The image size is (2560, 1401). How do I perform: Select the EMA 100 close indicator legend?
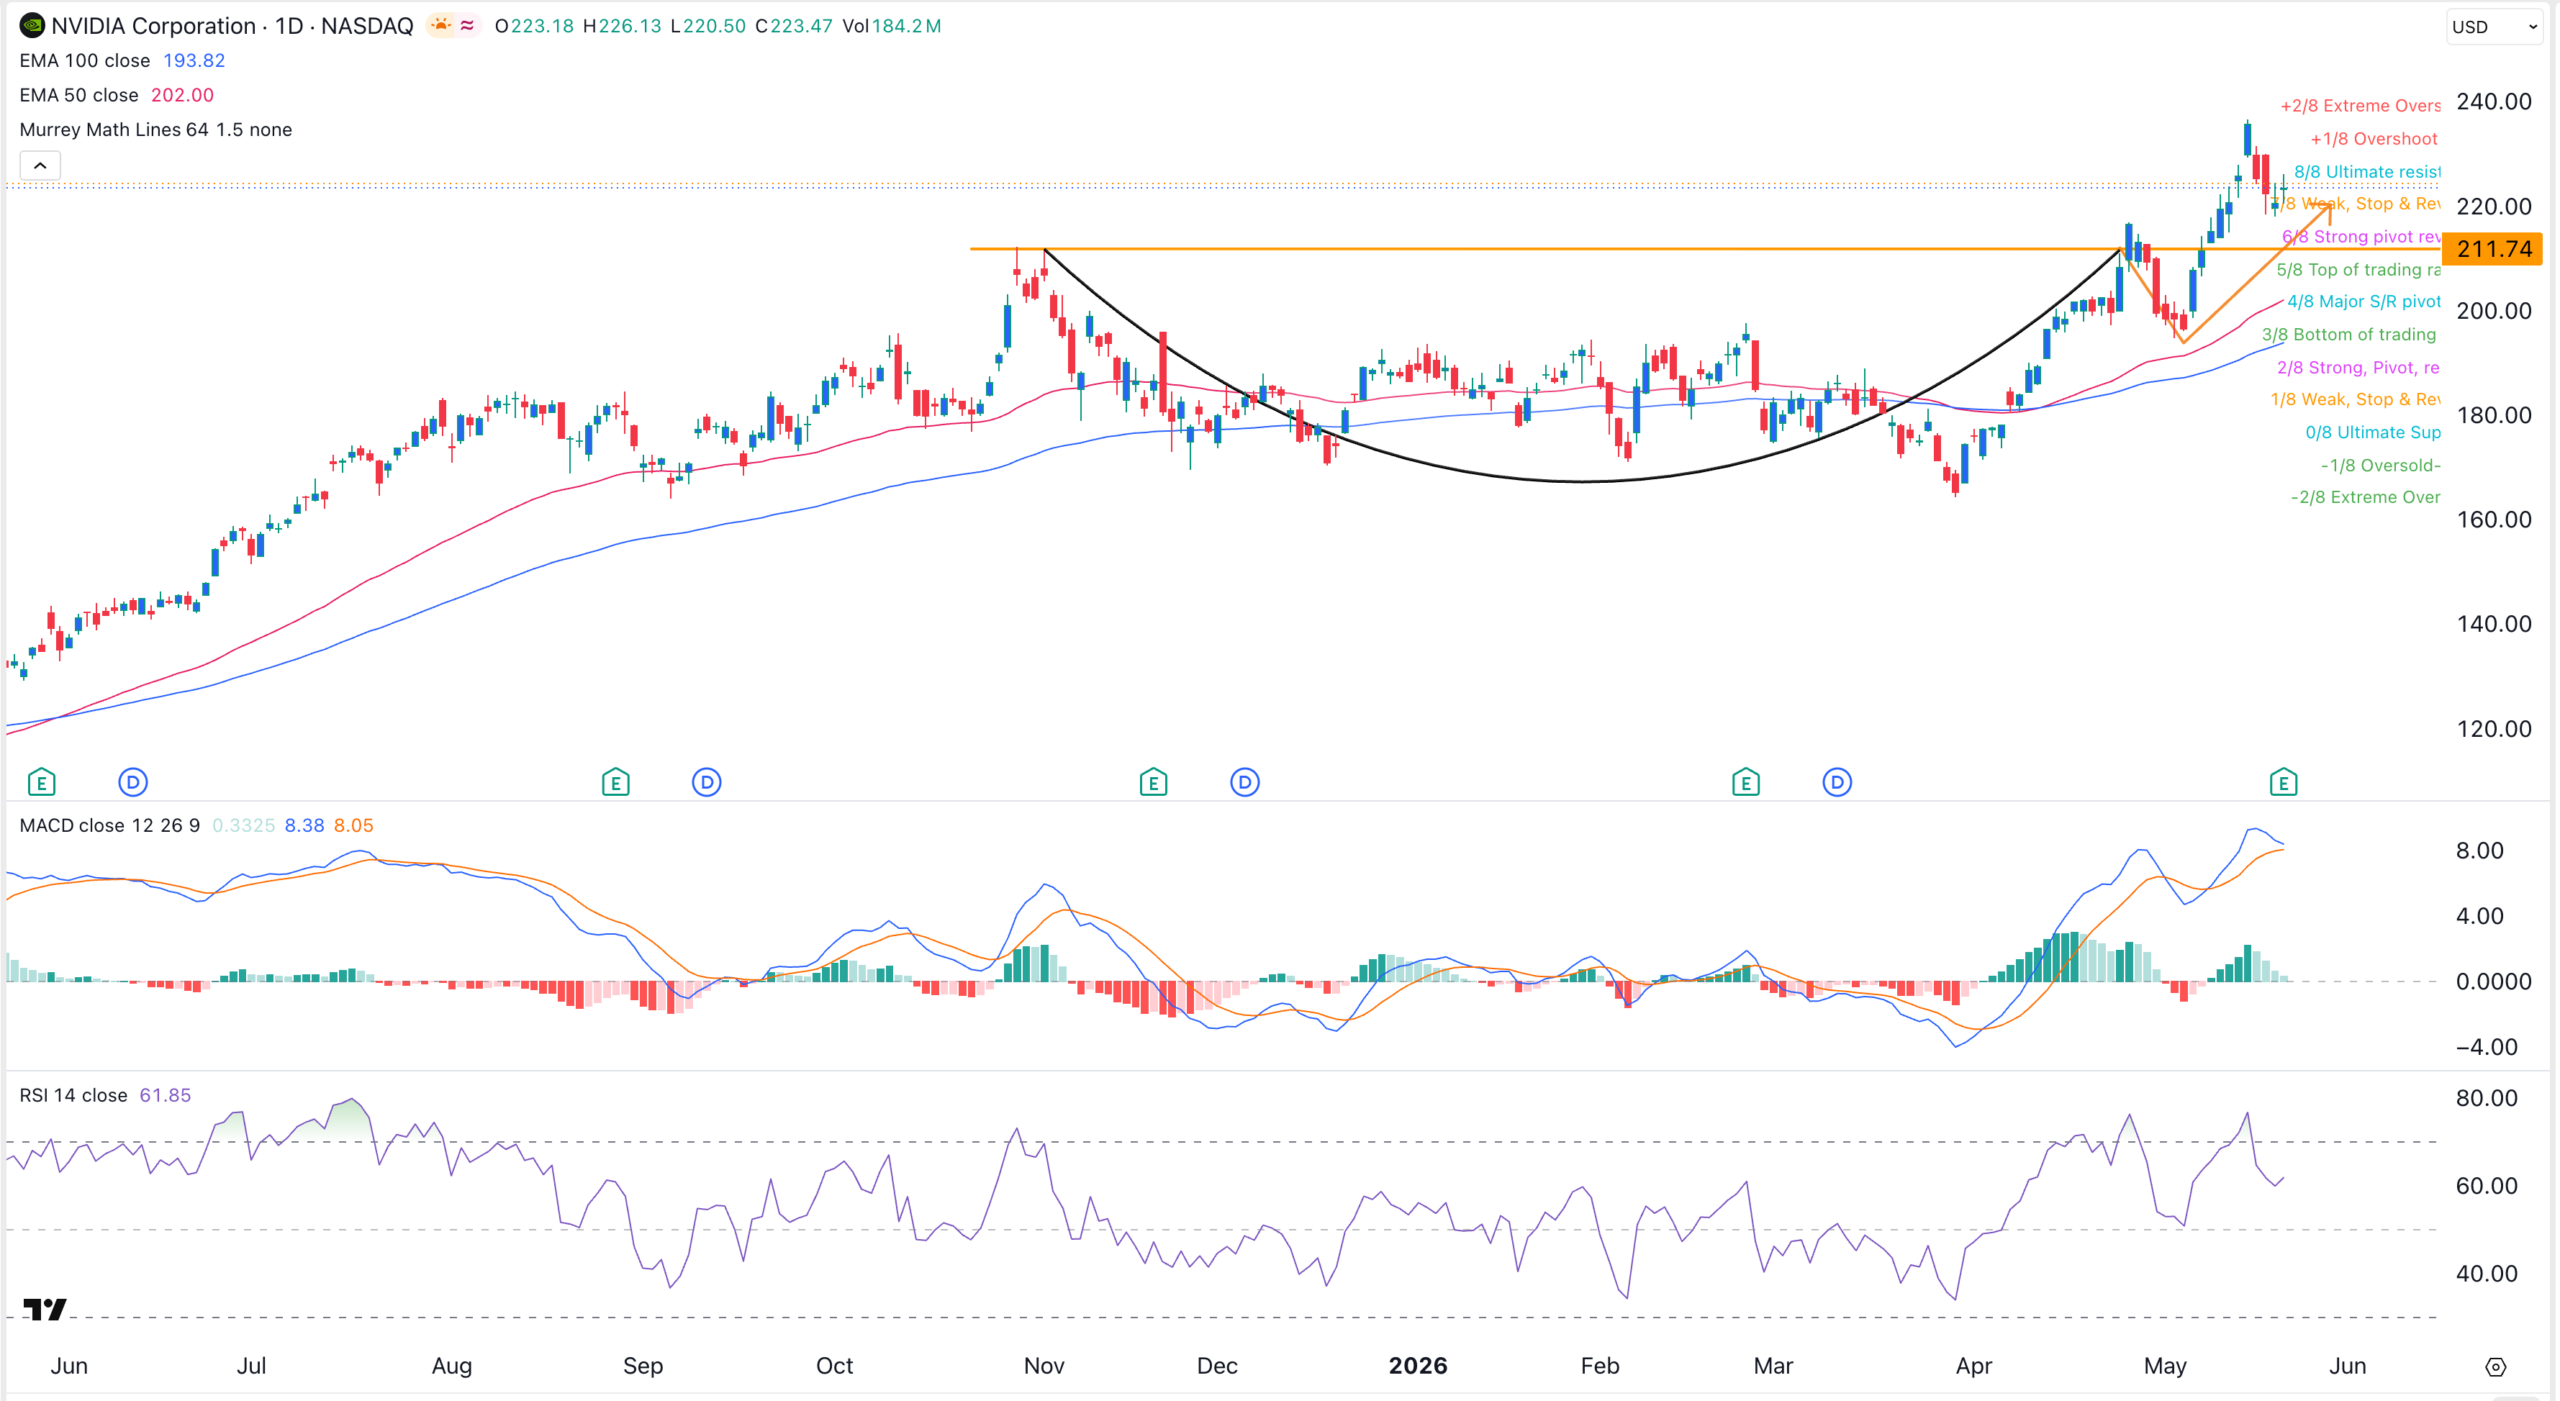click(85, 60)
